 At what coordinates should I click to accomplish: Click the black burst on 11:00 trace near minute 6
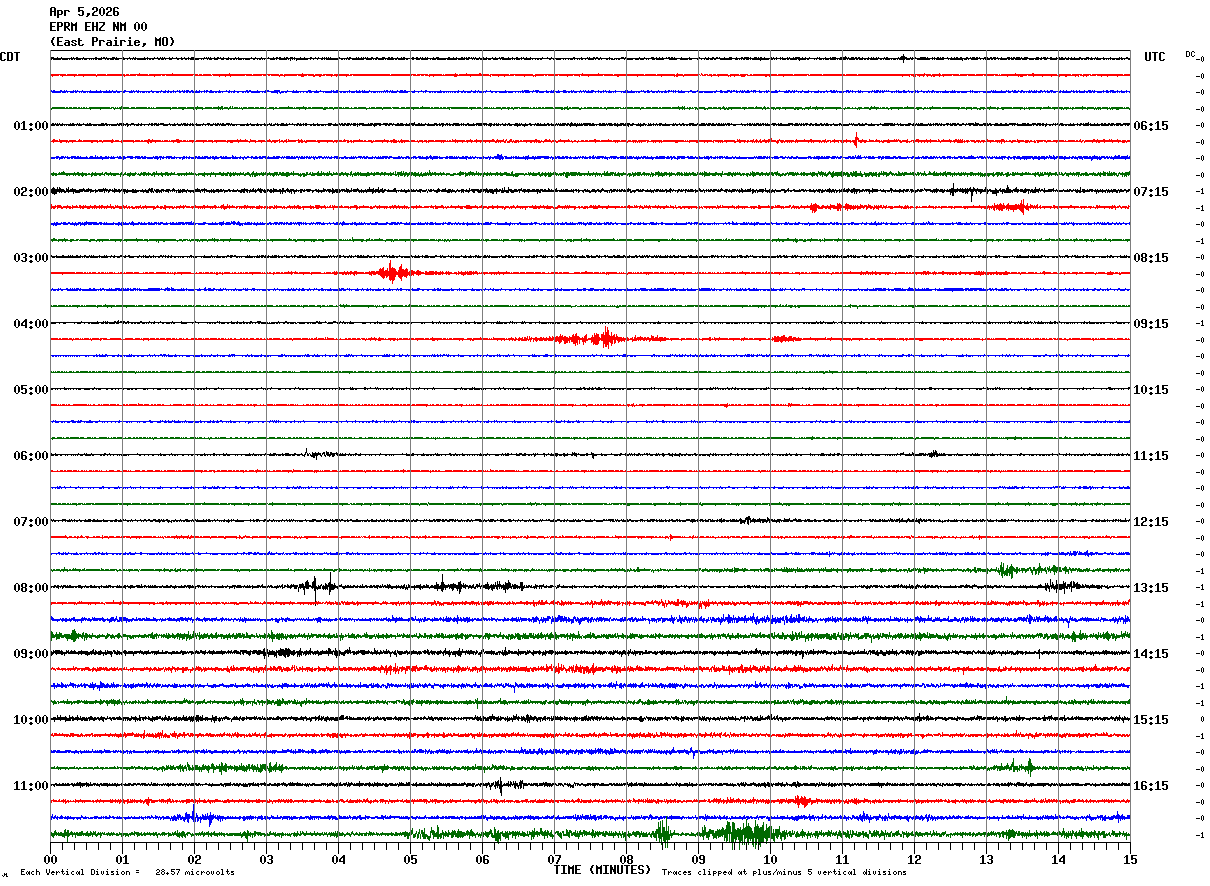(505, 786)
